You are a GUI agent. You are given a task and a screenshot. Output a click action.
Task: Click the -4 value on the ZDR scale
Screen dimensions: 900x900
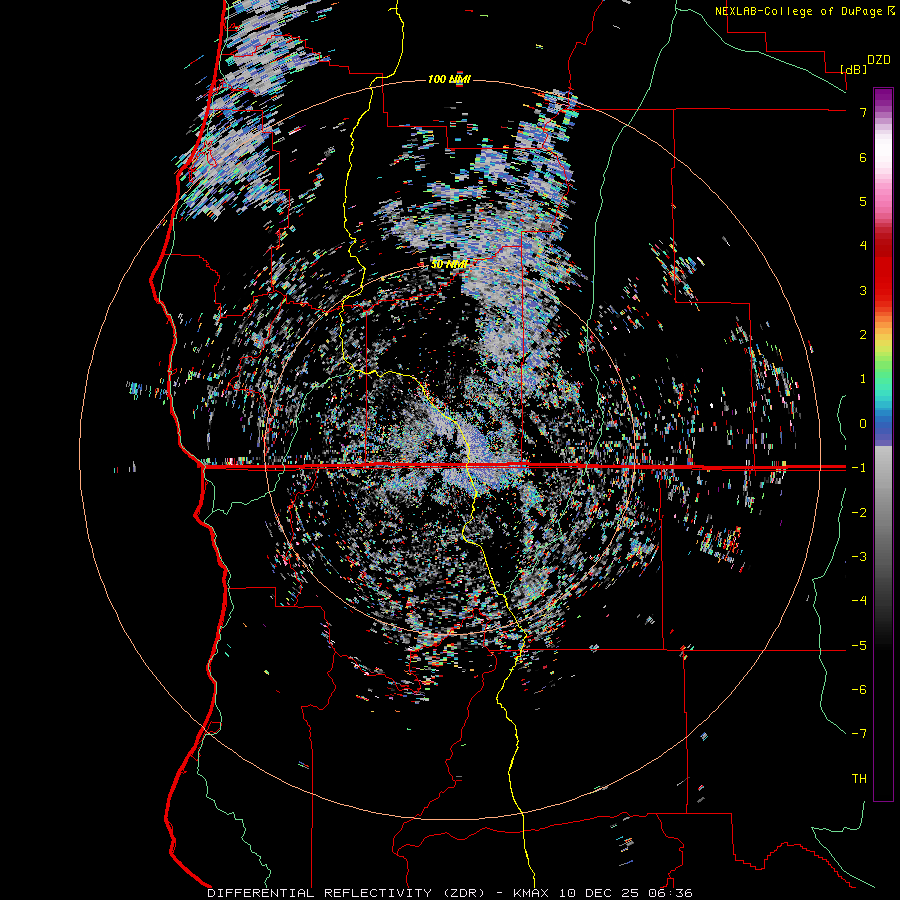tap(859, 601)
